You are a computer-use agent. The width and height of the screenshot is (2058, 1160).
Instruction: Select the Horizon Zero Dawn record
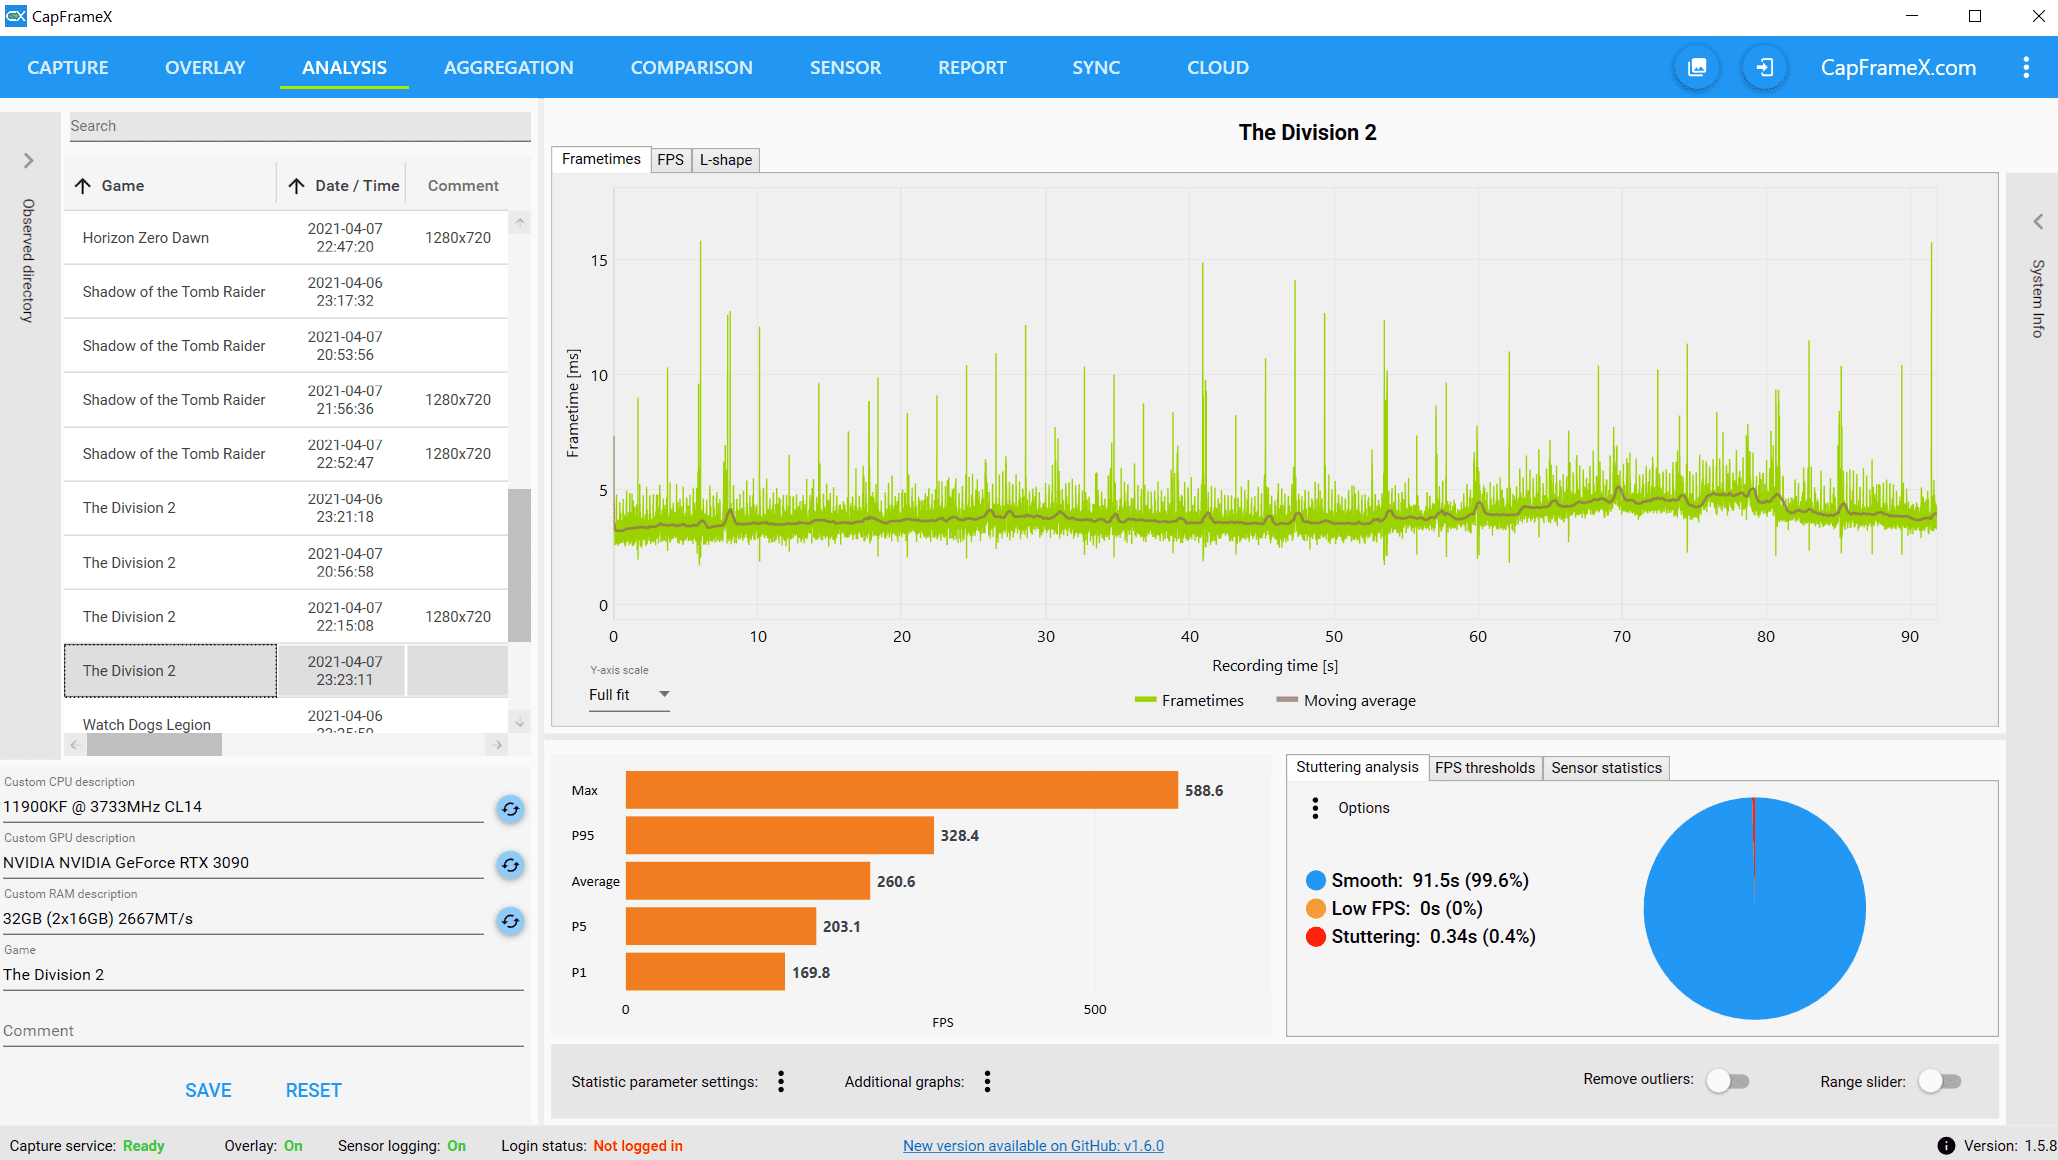pyautogui.click(x=286, y=238)
